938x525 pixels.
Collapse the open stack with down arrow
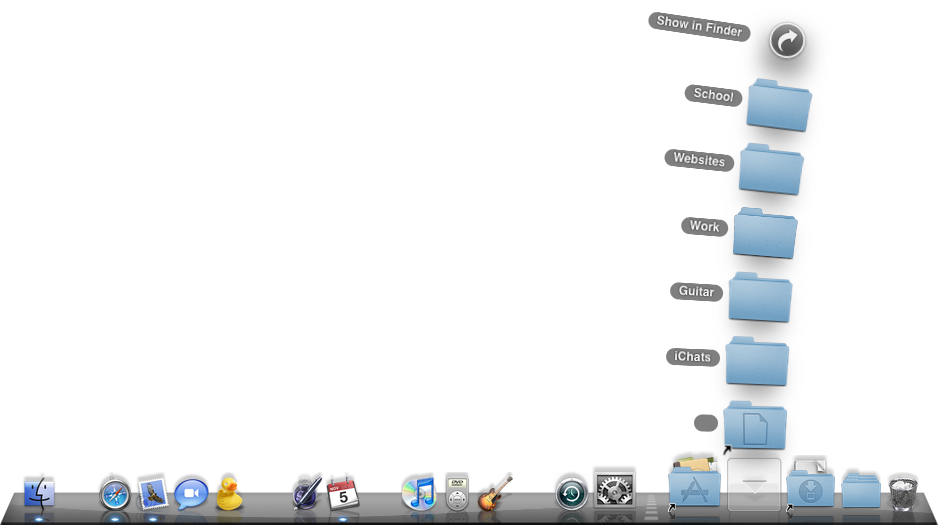754,485
